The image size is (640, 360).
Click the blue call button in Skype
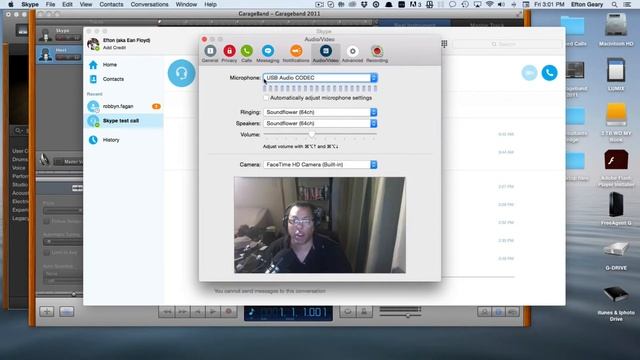point(549,73)
